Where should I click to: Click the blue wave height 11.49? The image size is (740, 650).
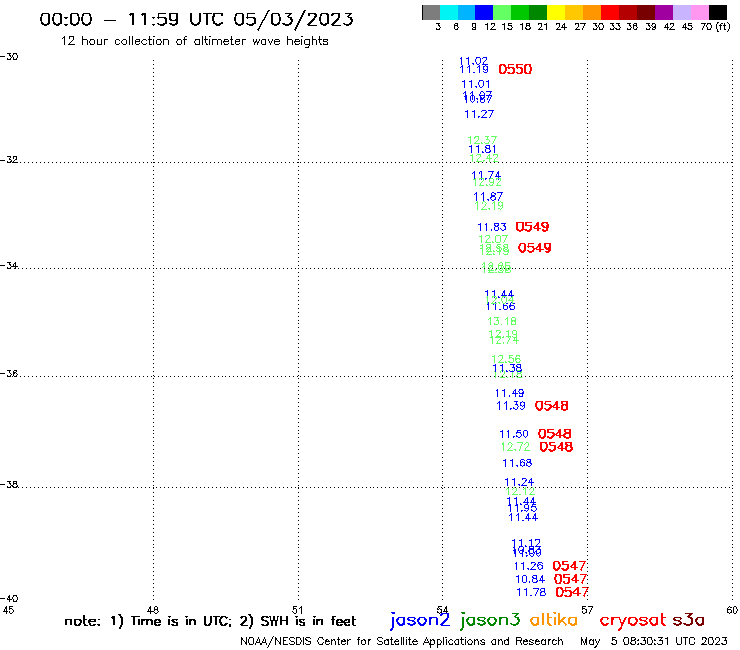tap(509, 393)
